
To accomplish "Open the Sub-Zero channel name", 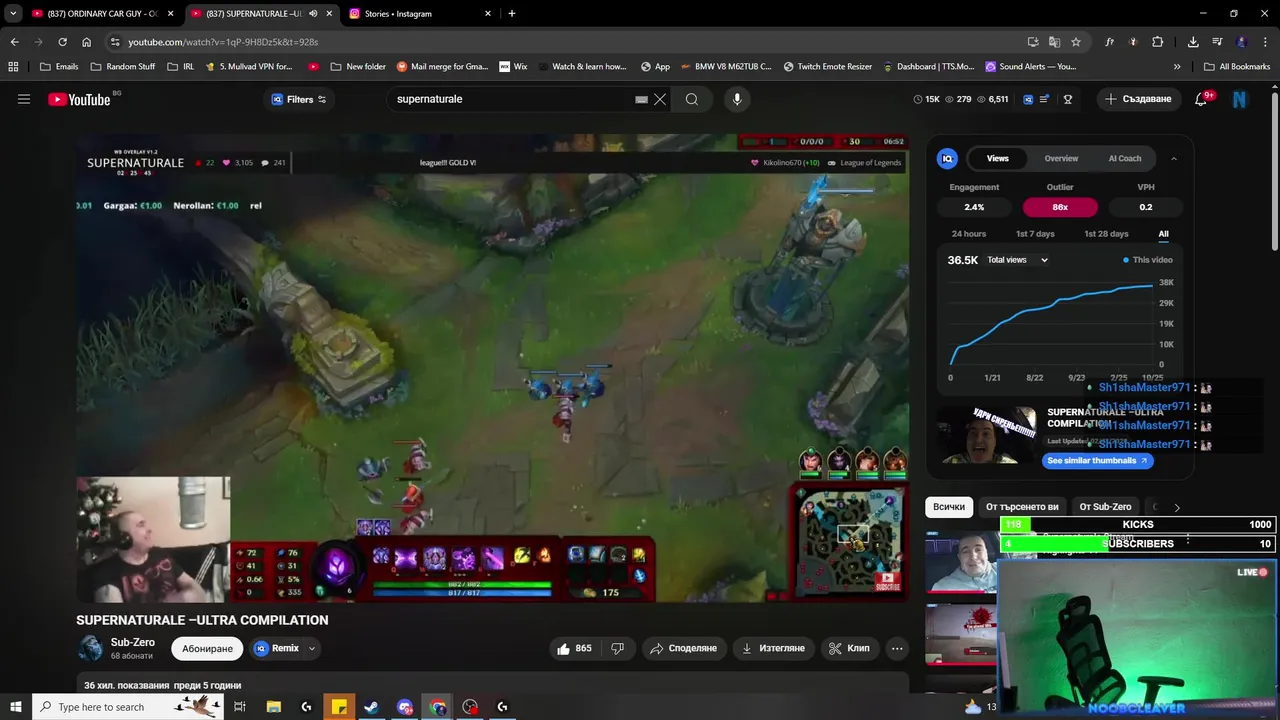I will click(133, 643).
